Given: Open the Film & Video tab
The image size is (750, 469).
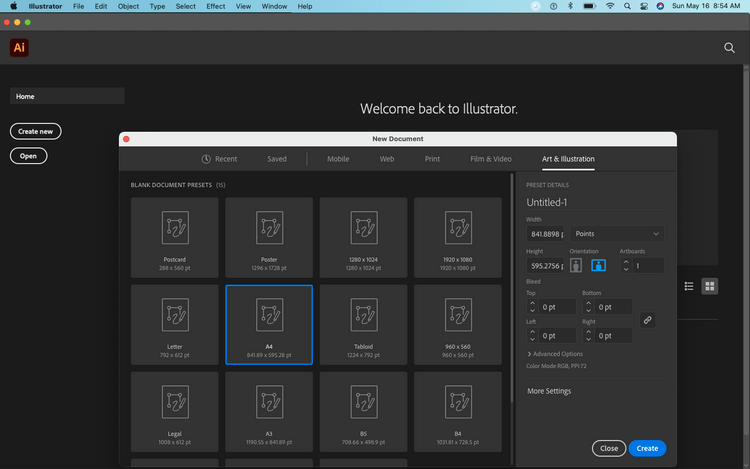Looking at the screenshot, I should pyautogui.click(x=490, y=159).
